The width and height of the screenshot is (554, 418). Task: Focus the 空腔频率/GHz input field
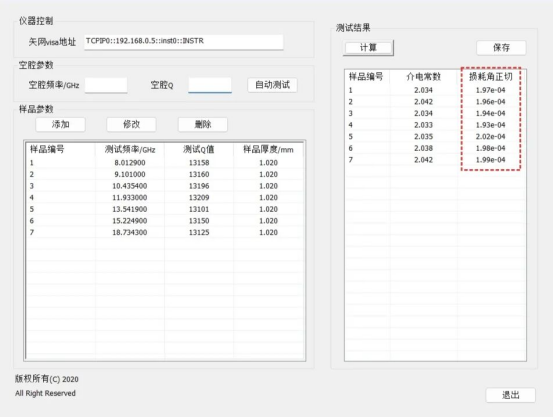[106, 85]
